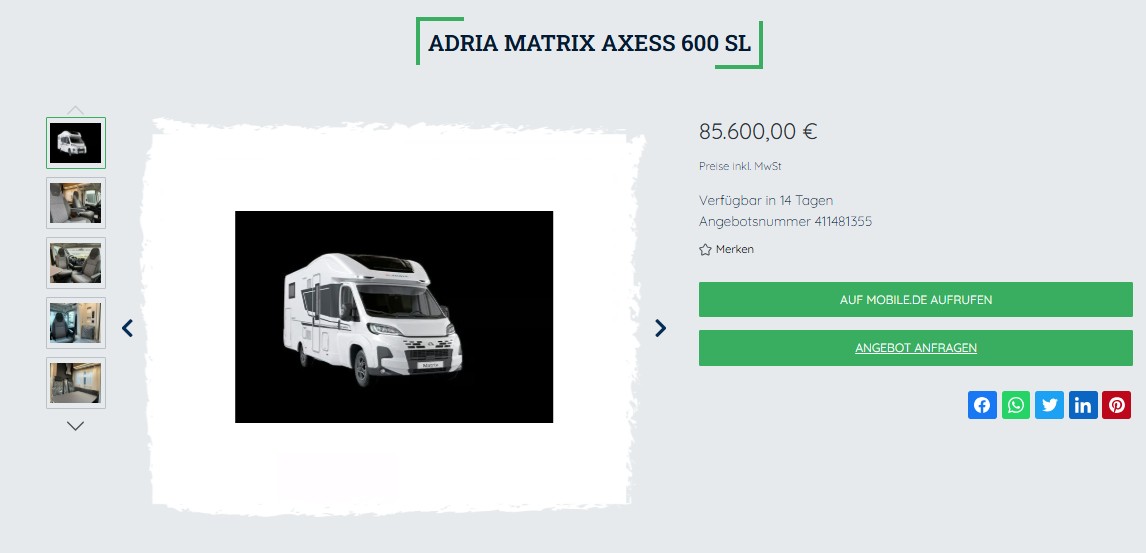Share listing on Facebook
The width and height of the screenshot is (1146, 553).
[982, 405]
